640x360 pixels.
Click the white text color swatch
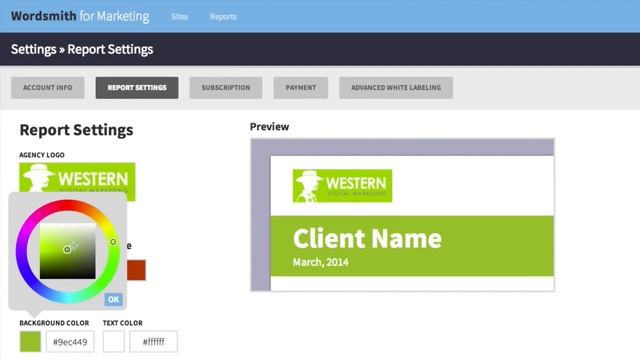tap(113, 341)
